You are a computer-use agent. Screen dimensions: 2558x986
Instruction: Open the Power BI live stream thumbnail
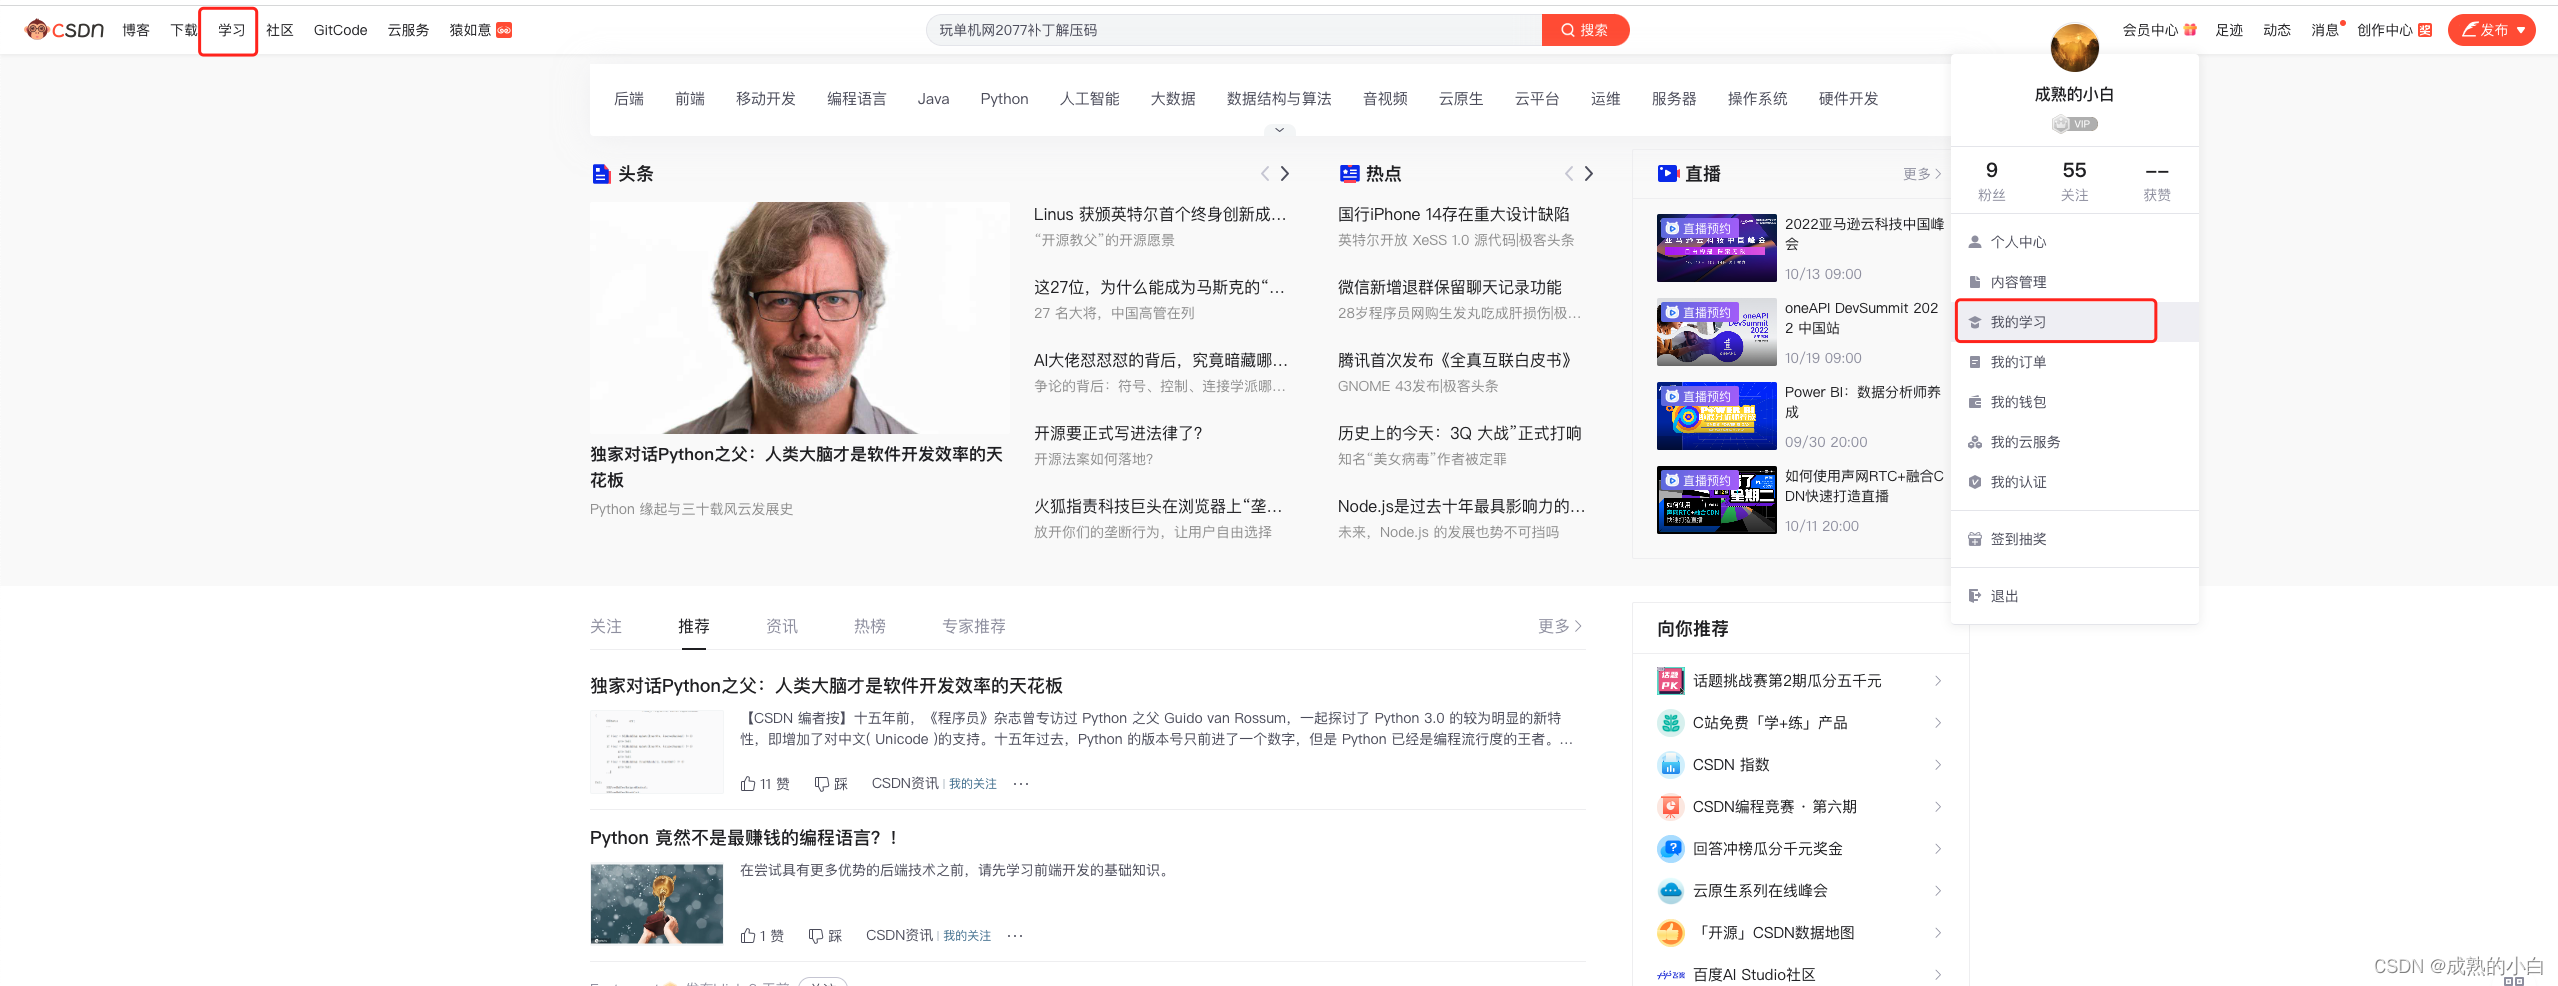(x=1716, y=416)
